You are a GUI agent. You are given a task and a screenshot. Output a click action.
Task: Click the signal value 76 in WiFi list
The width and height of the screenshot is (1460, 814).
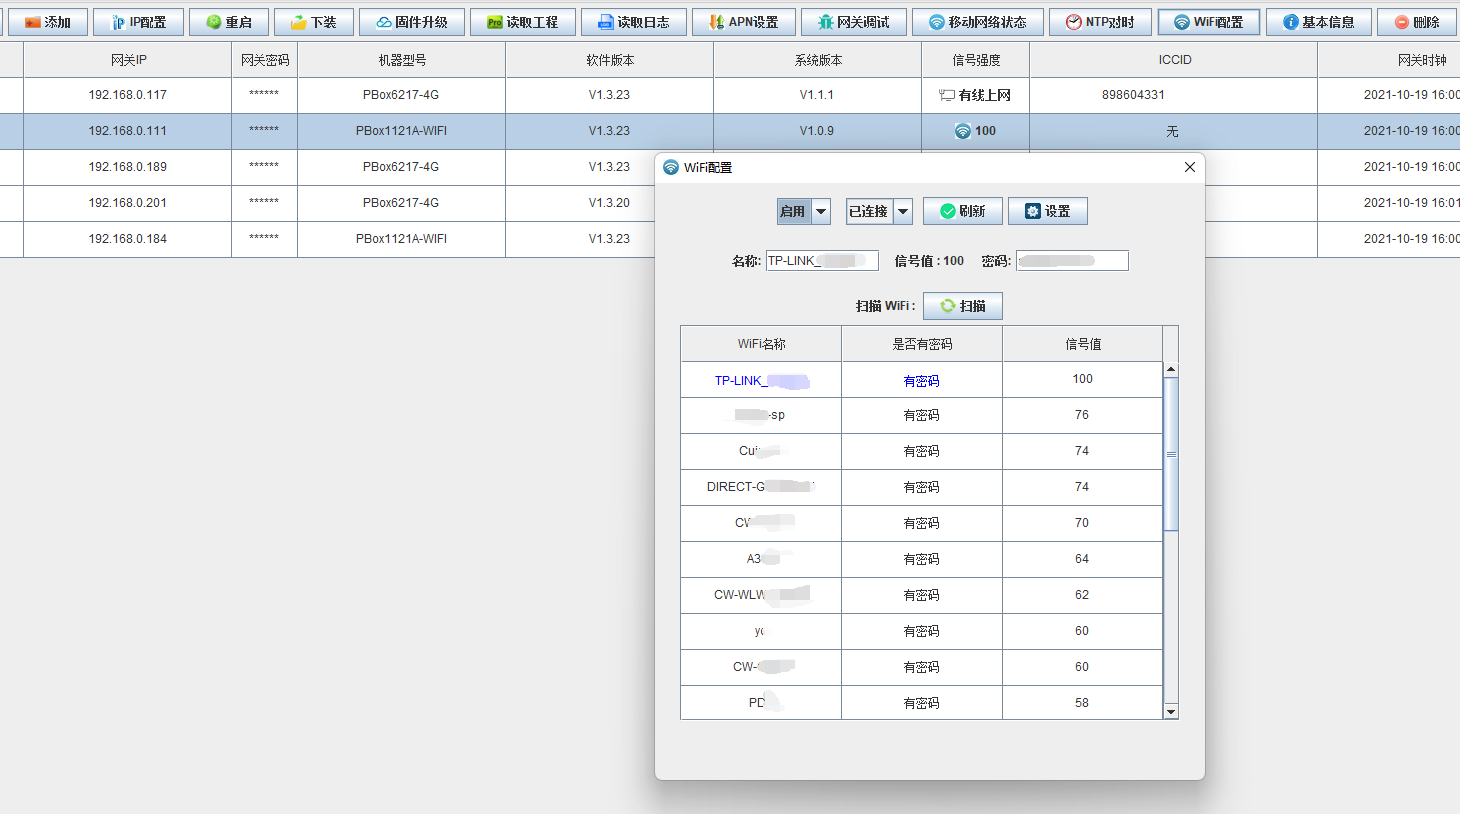(1082, 415)
